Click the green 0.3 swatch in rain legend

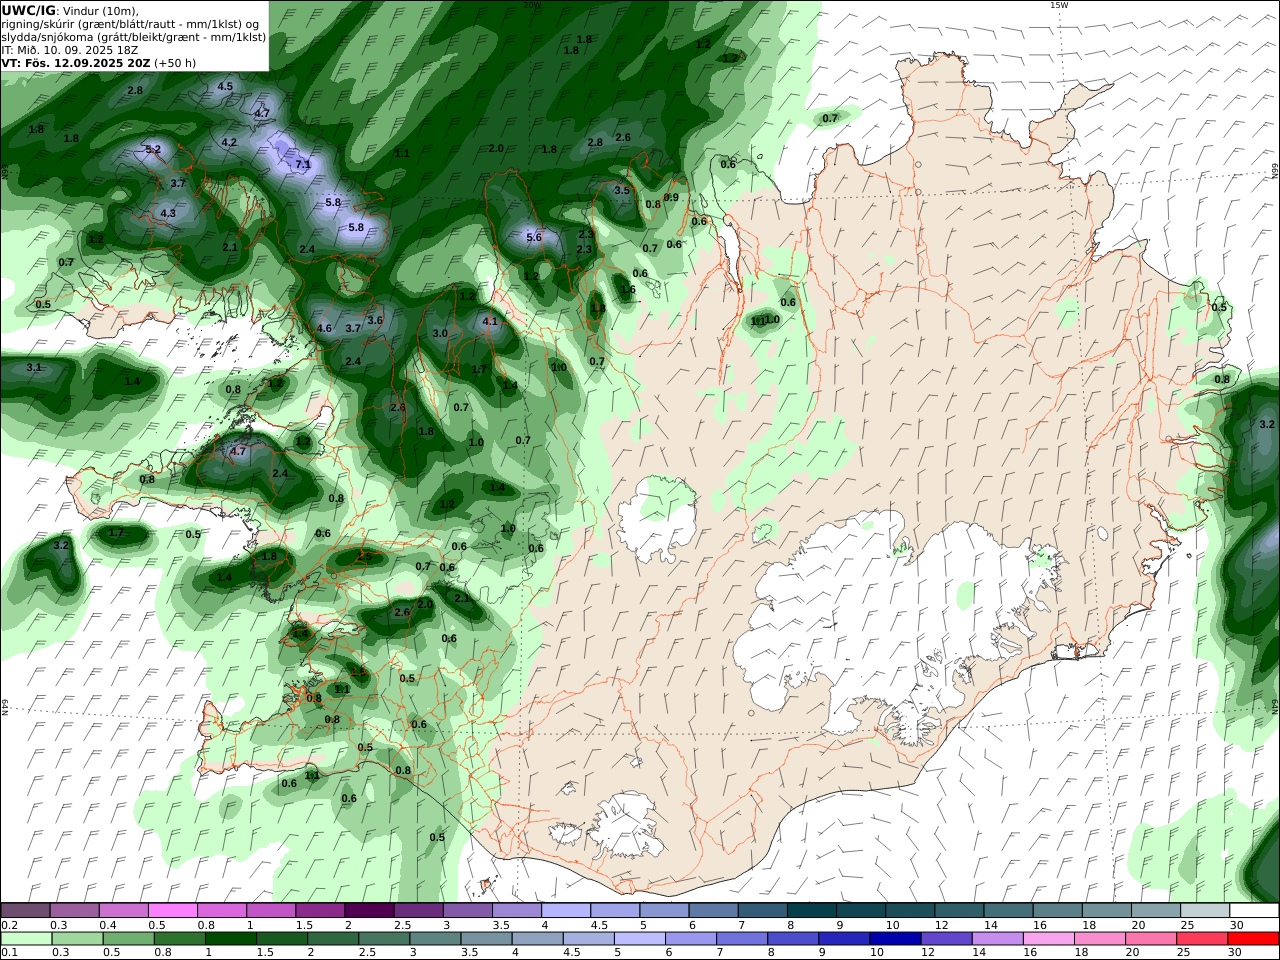(77, 938)
